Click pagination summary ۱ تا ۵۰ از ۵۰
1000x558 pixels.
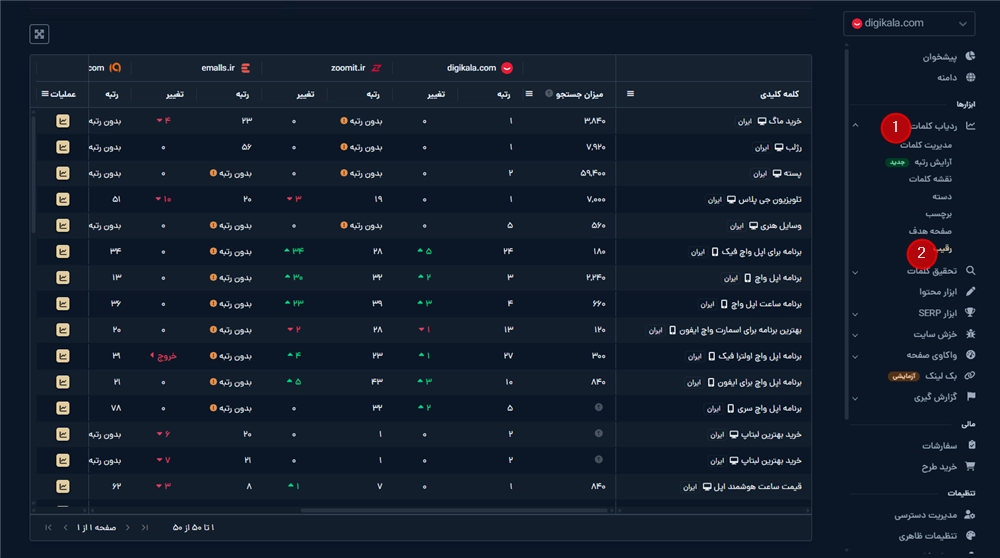[194, 527]
